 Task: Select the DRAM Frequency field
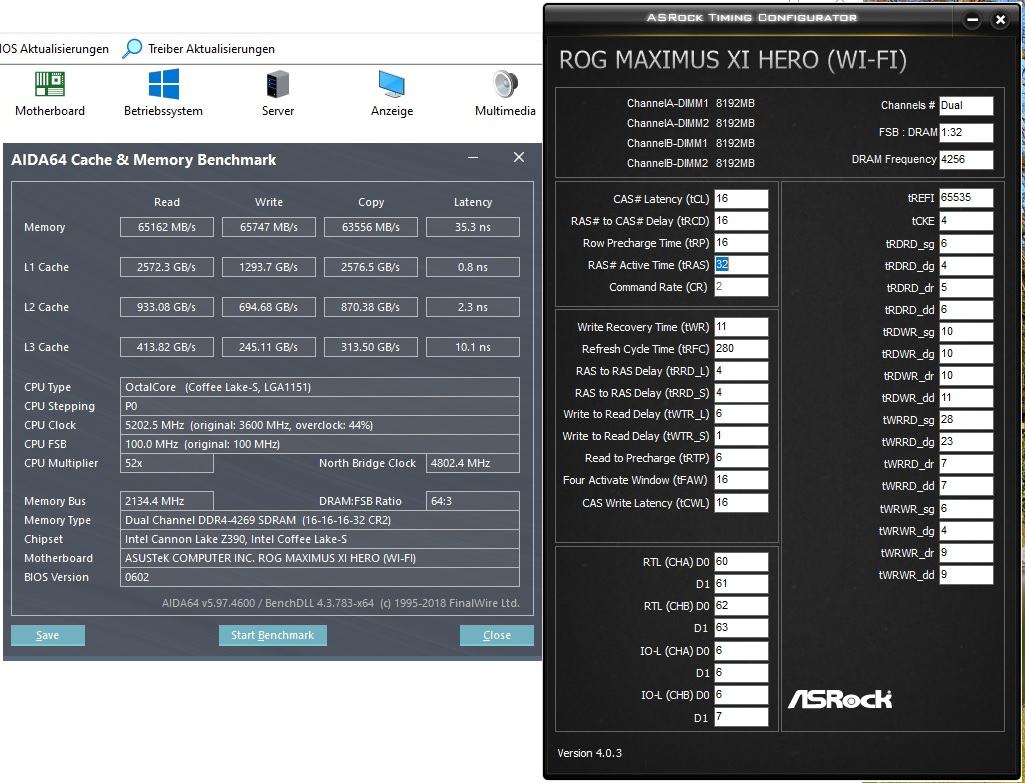click(966, 159)
